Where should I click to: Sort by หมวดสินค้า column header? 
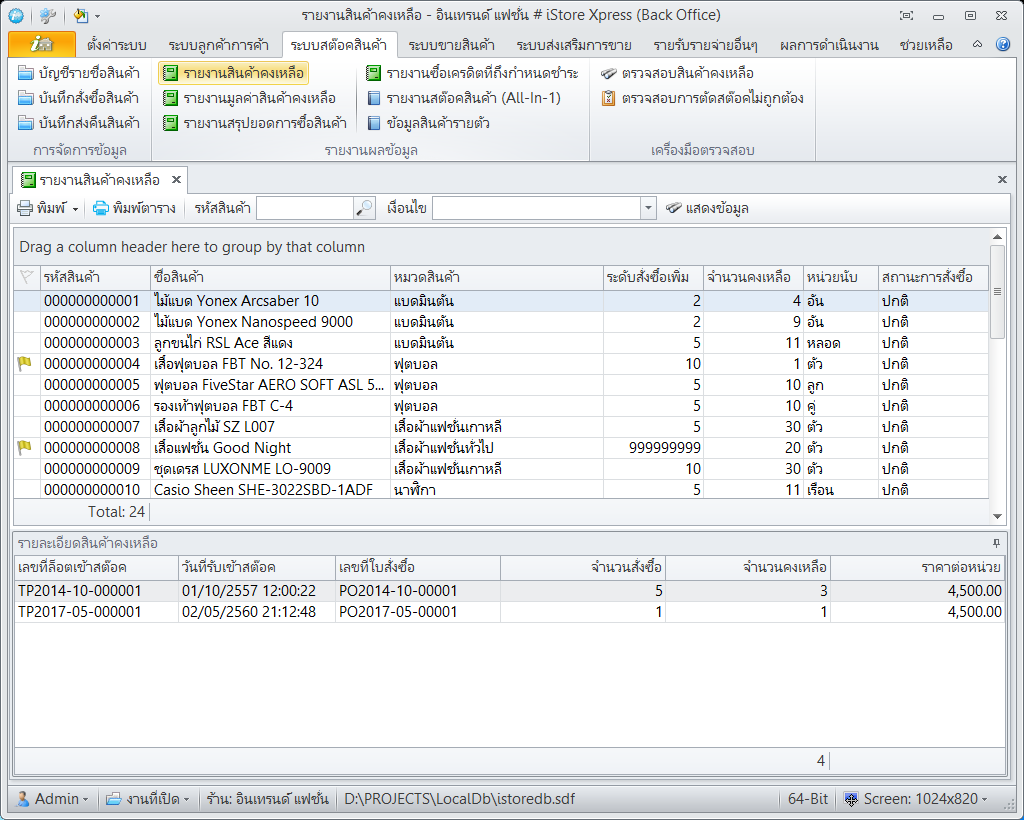click(497, 277)
